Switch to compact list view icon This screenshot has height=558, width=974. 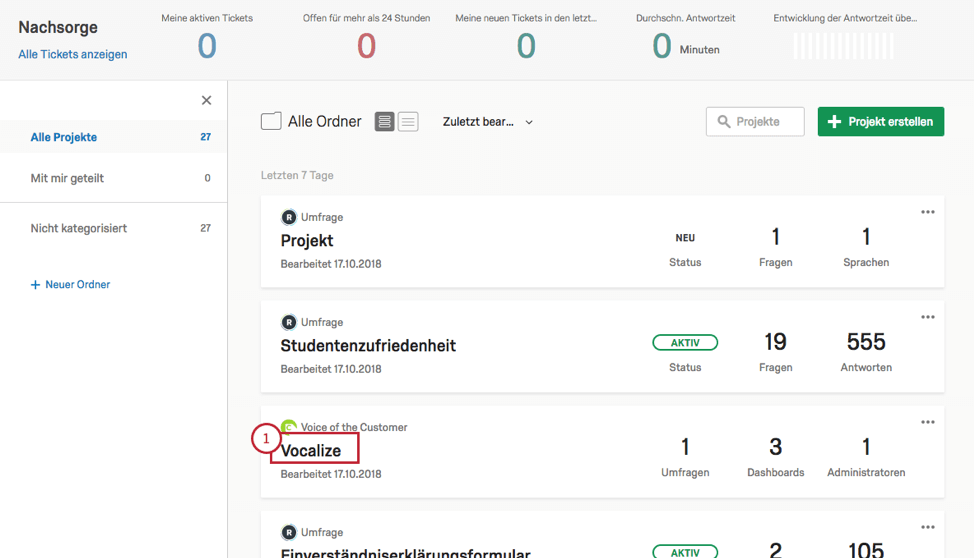pyautogui.click(x=408, y=122)
